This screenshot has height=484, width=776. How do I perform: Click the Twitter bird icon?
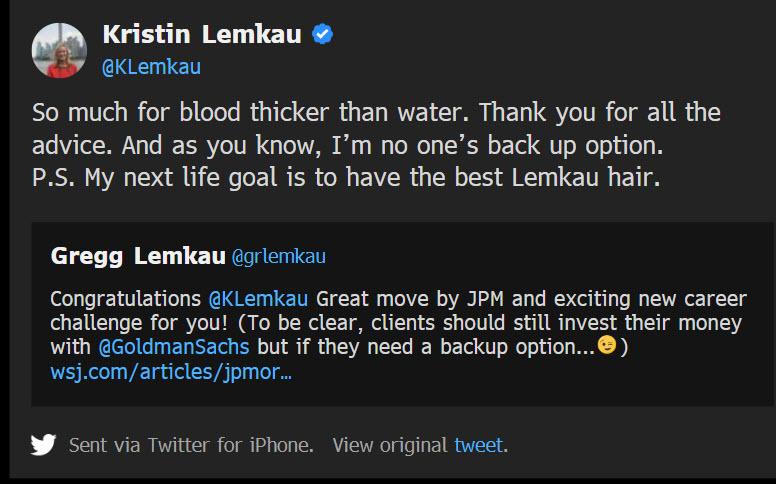coord(43,444)
